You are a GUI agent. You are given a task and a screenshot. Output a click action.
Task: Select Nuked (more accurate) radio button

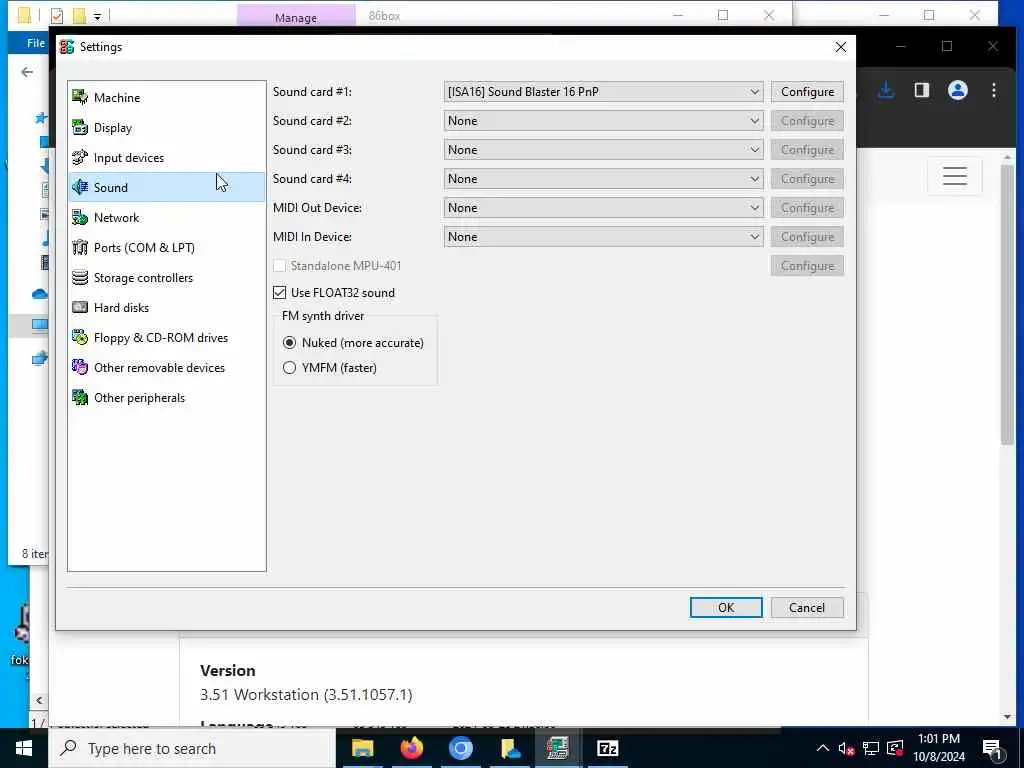[289, 343]
